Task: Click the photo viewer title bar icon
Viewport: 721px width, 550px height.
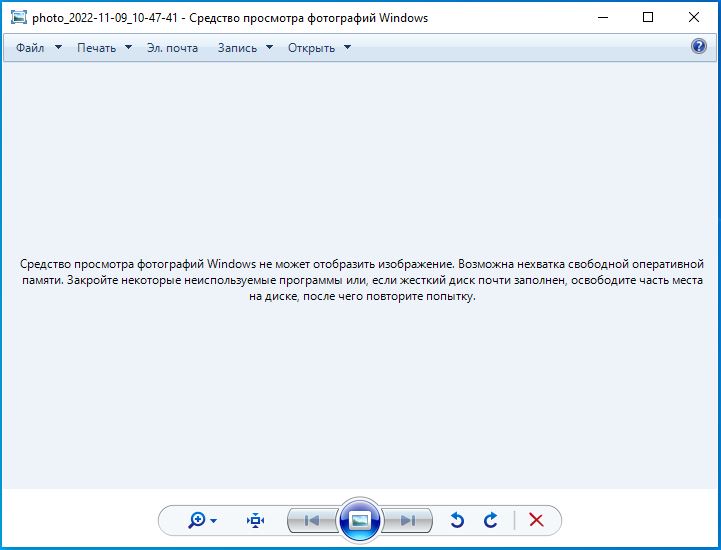Action: click(x=19, y=17)
